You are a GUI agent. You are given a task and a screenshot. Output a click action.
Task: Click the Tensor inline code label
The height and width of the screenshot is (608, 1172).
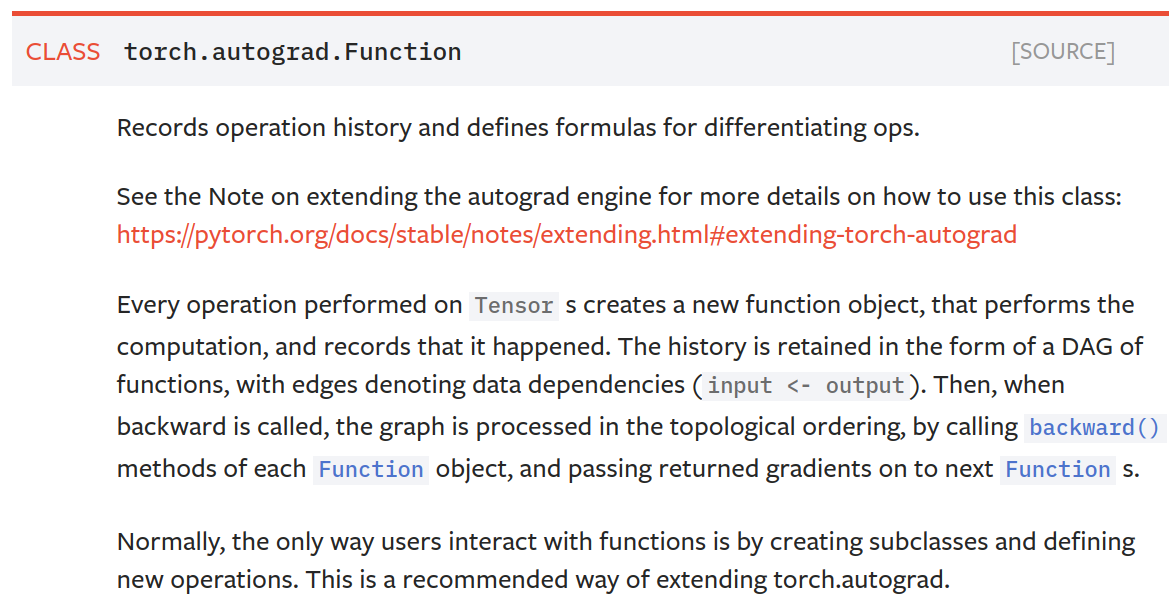point(514,306)
